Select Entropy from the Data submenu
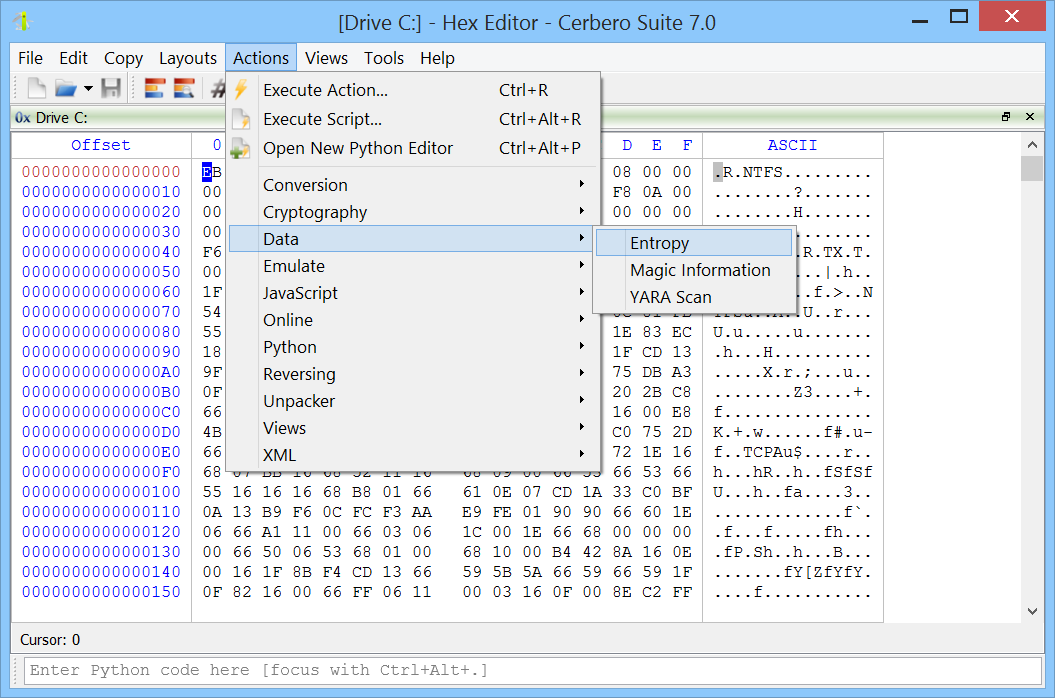The image size is (1055, 698). pos(659,243)
